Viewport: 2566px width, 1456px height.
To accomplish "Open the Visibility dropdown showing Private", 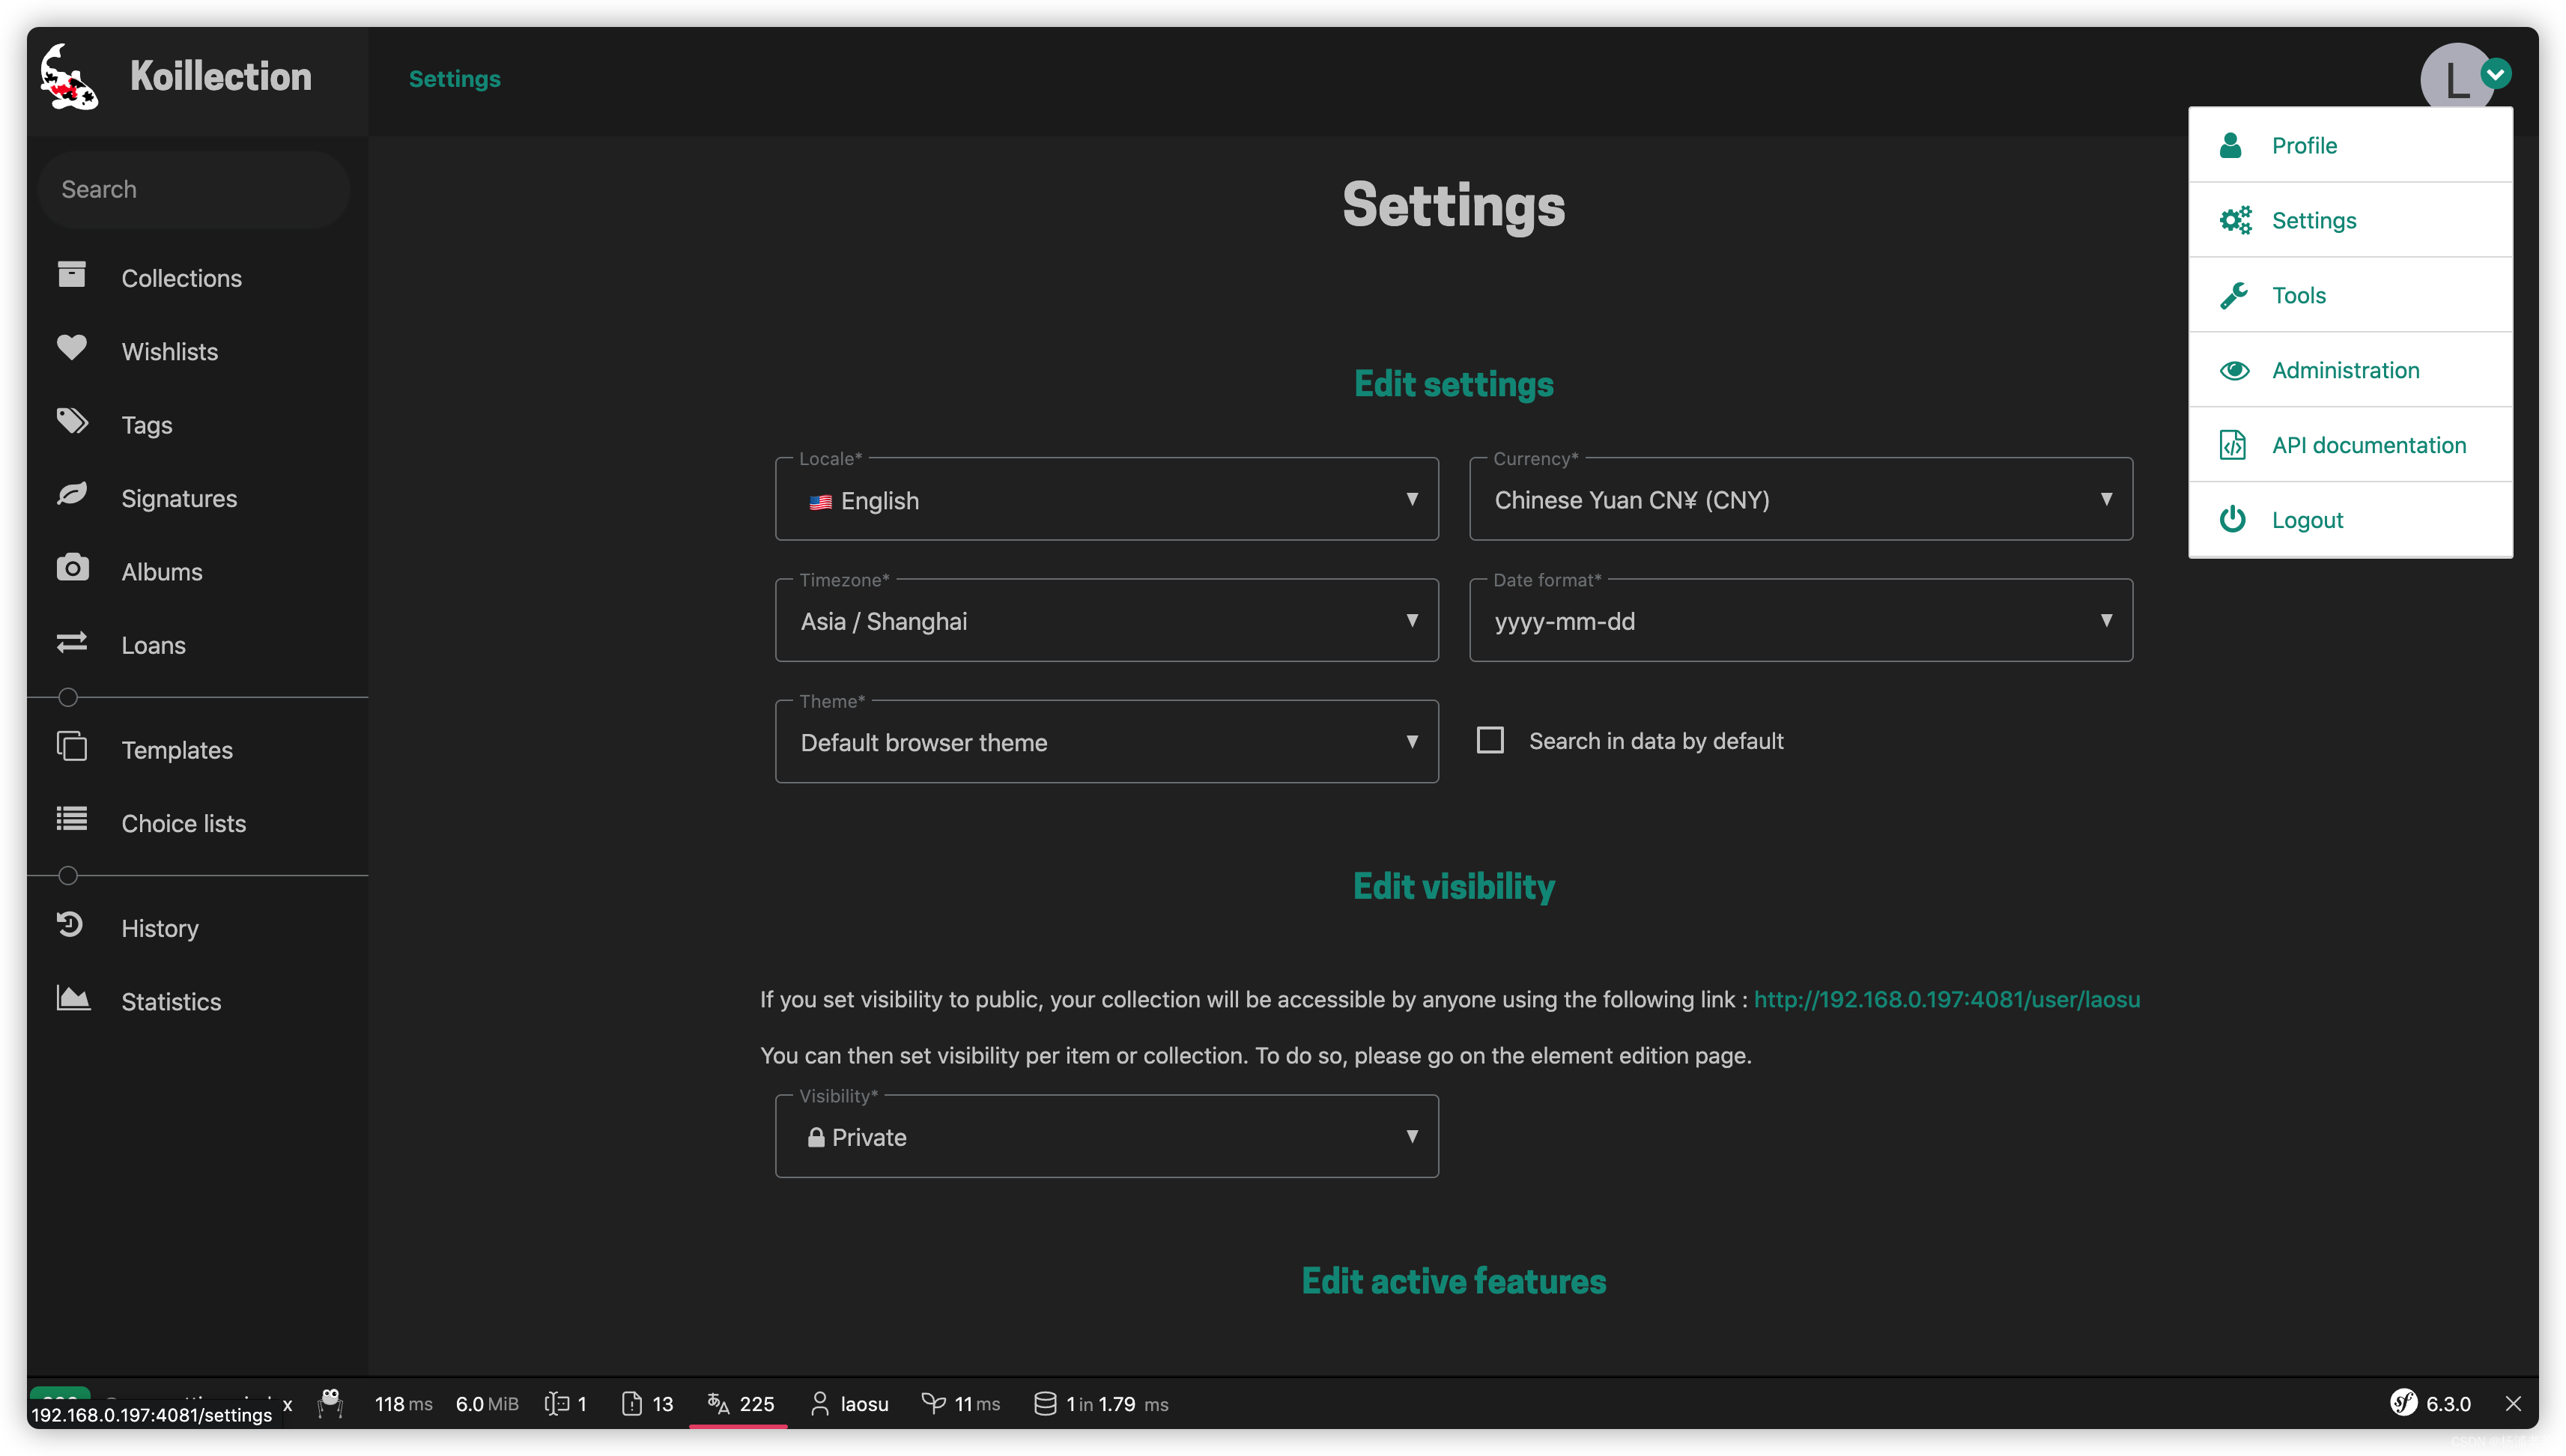I will coord(1106,1136).
